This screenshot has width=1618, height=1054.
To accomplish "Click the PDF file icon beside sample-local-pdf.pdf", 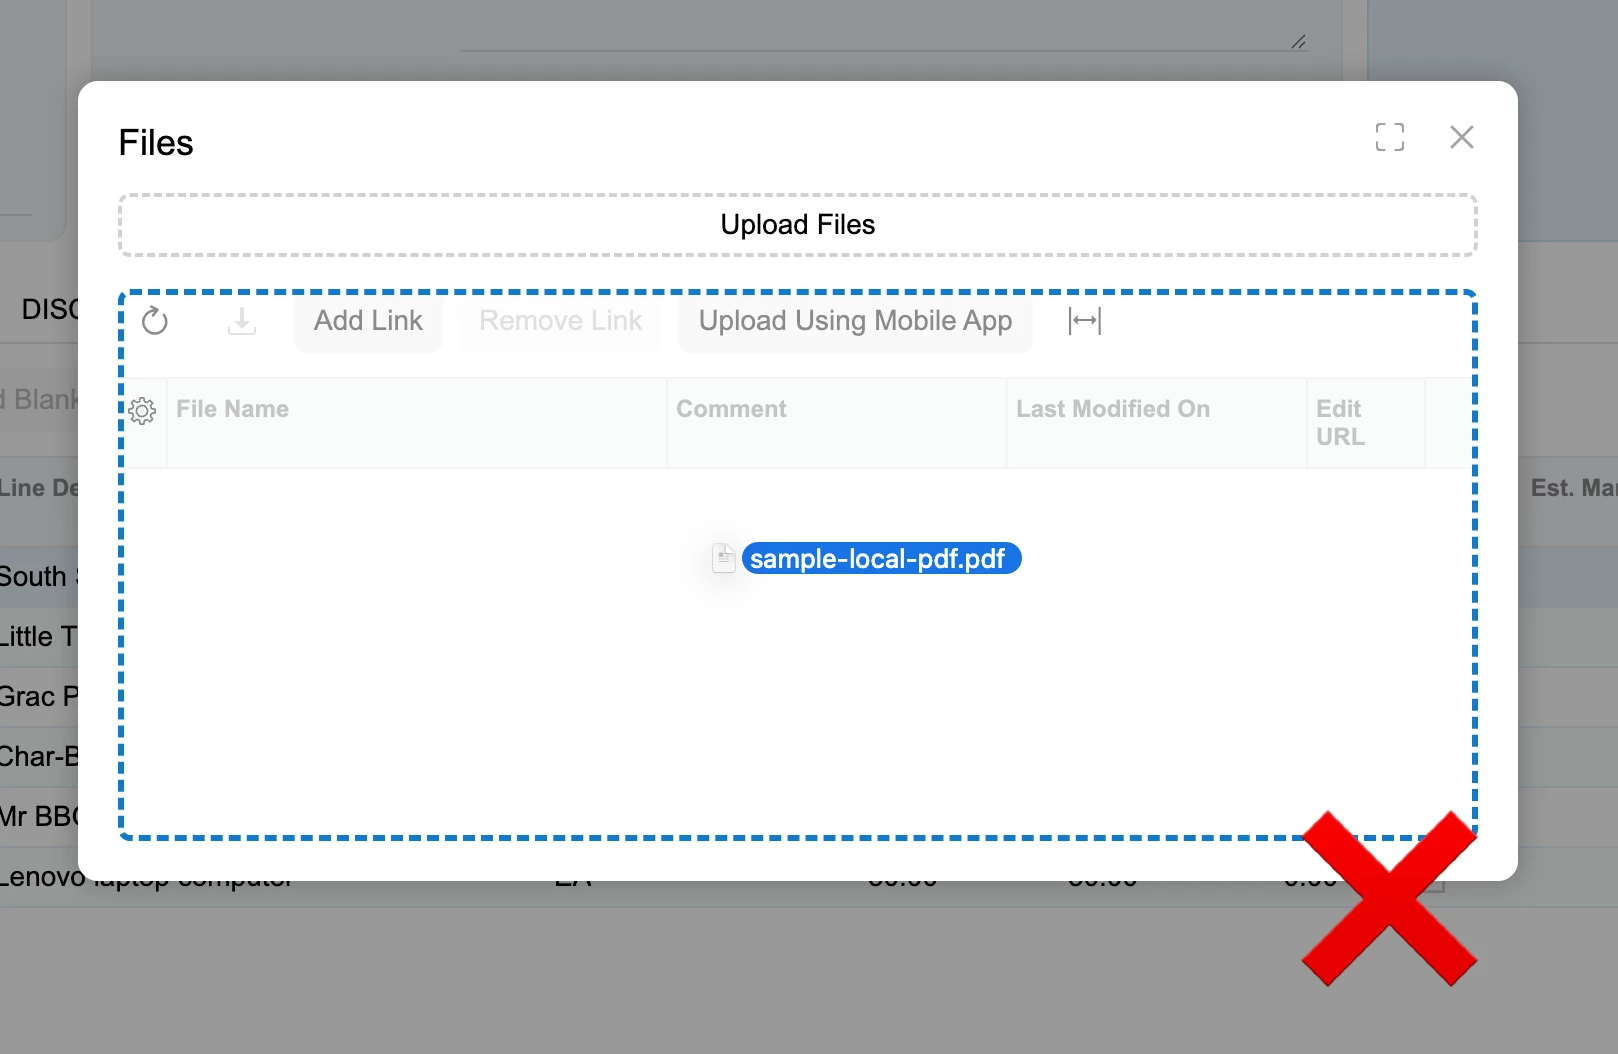I will (x=723, y=558).
